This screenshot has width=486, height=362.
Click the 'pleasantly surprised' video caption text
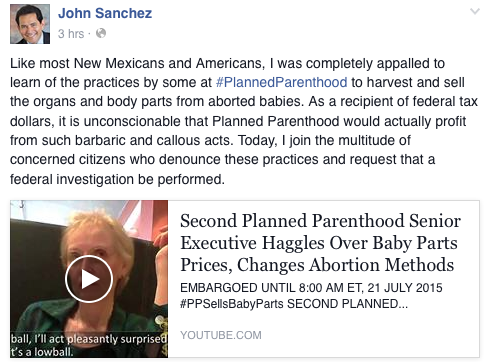pyautogui.click(x=117, y=339)
